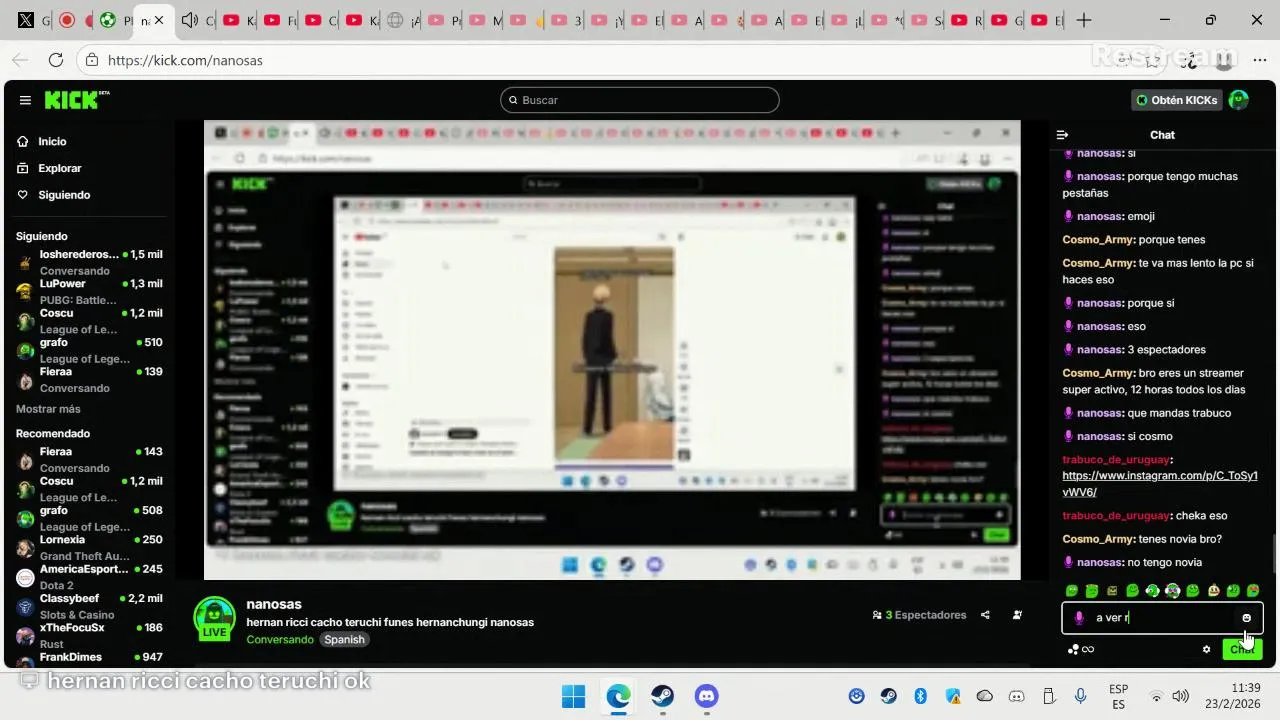
Task: Send message with green Chat button
Action: click(1242, 649)
